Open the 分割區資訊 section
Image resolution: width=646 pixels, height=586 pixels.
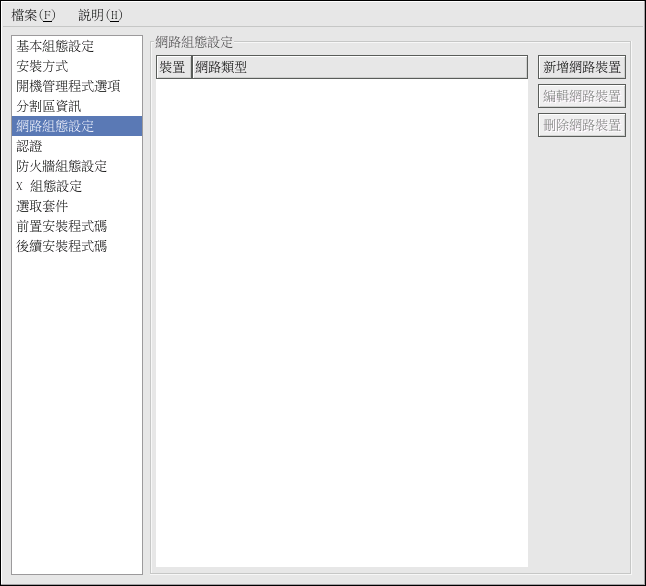[x=49, y=106]
